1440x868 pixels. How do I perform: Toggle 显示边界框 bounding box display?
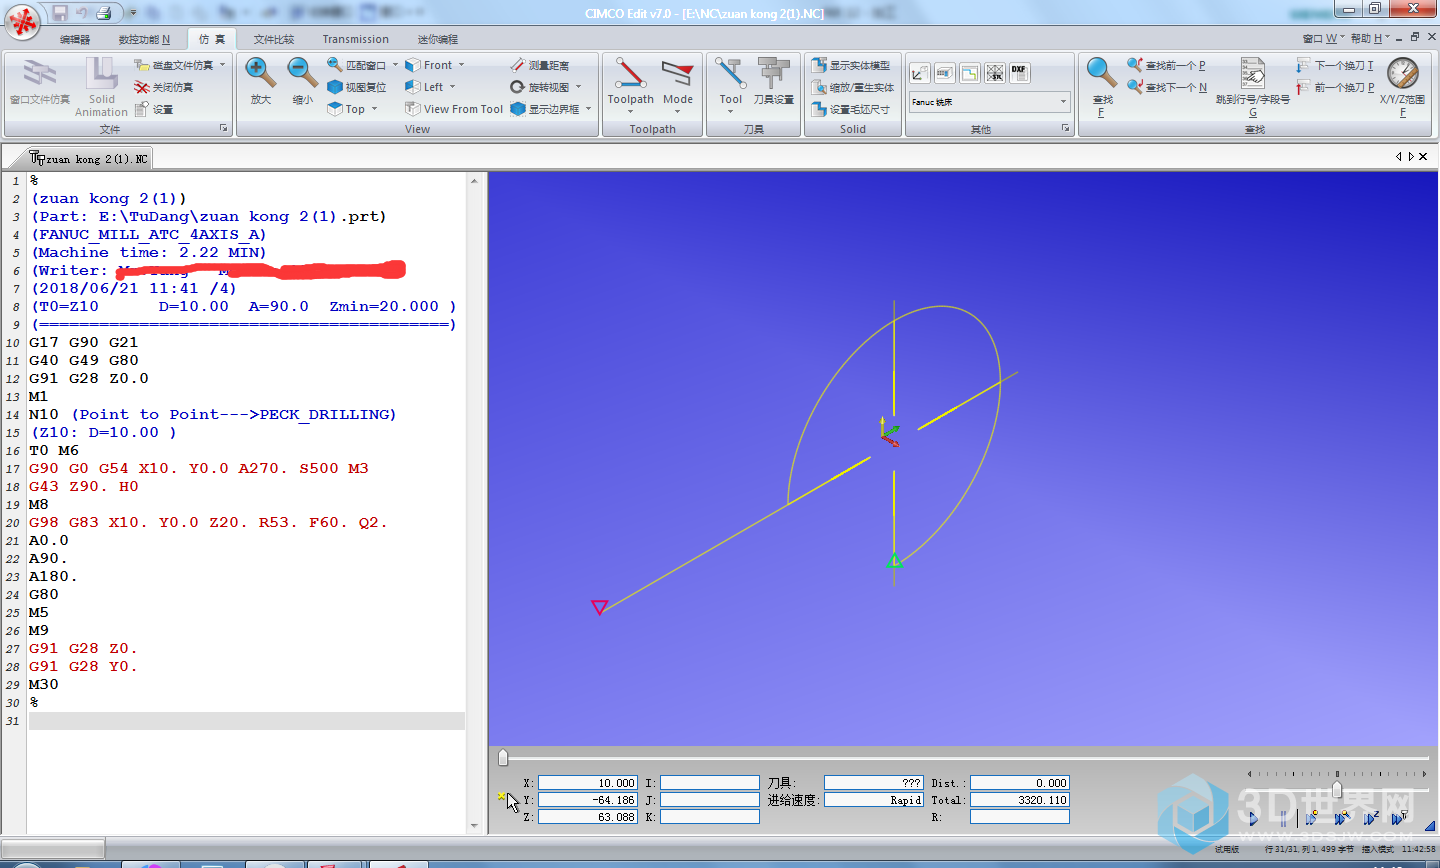545,109
